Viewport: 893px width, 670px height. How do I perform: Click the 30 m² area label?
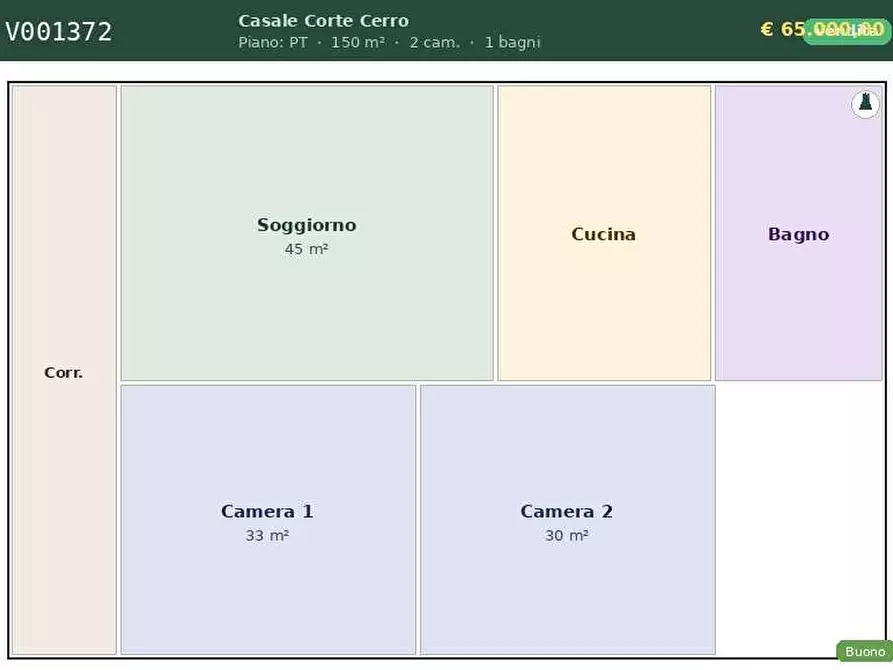click(x=566, y=536)
